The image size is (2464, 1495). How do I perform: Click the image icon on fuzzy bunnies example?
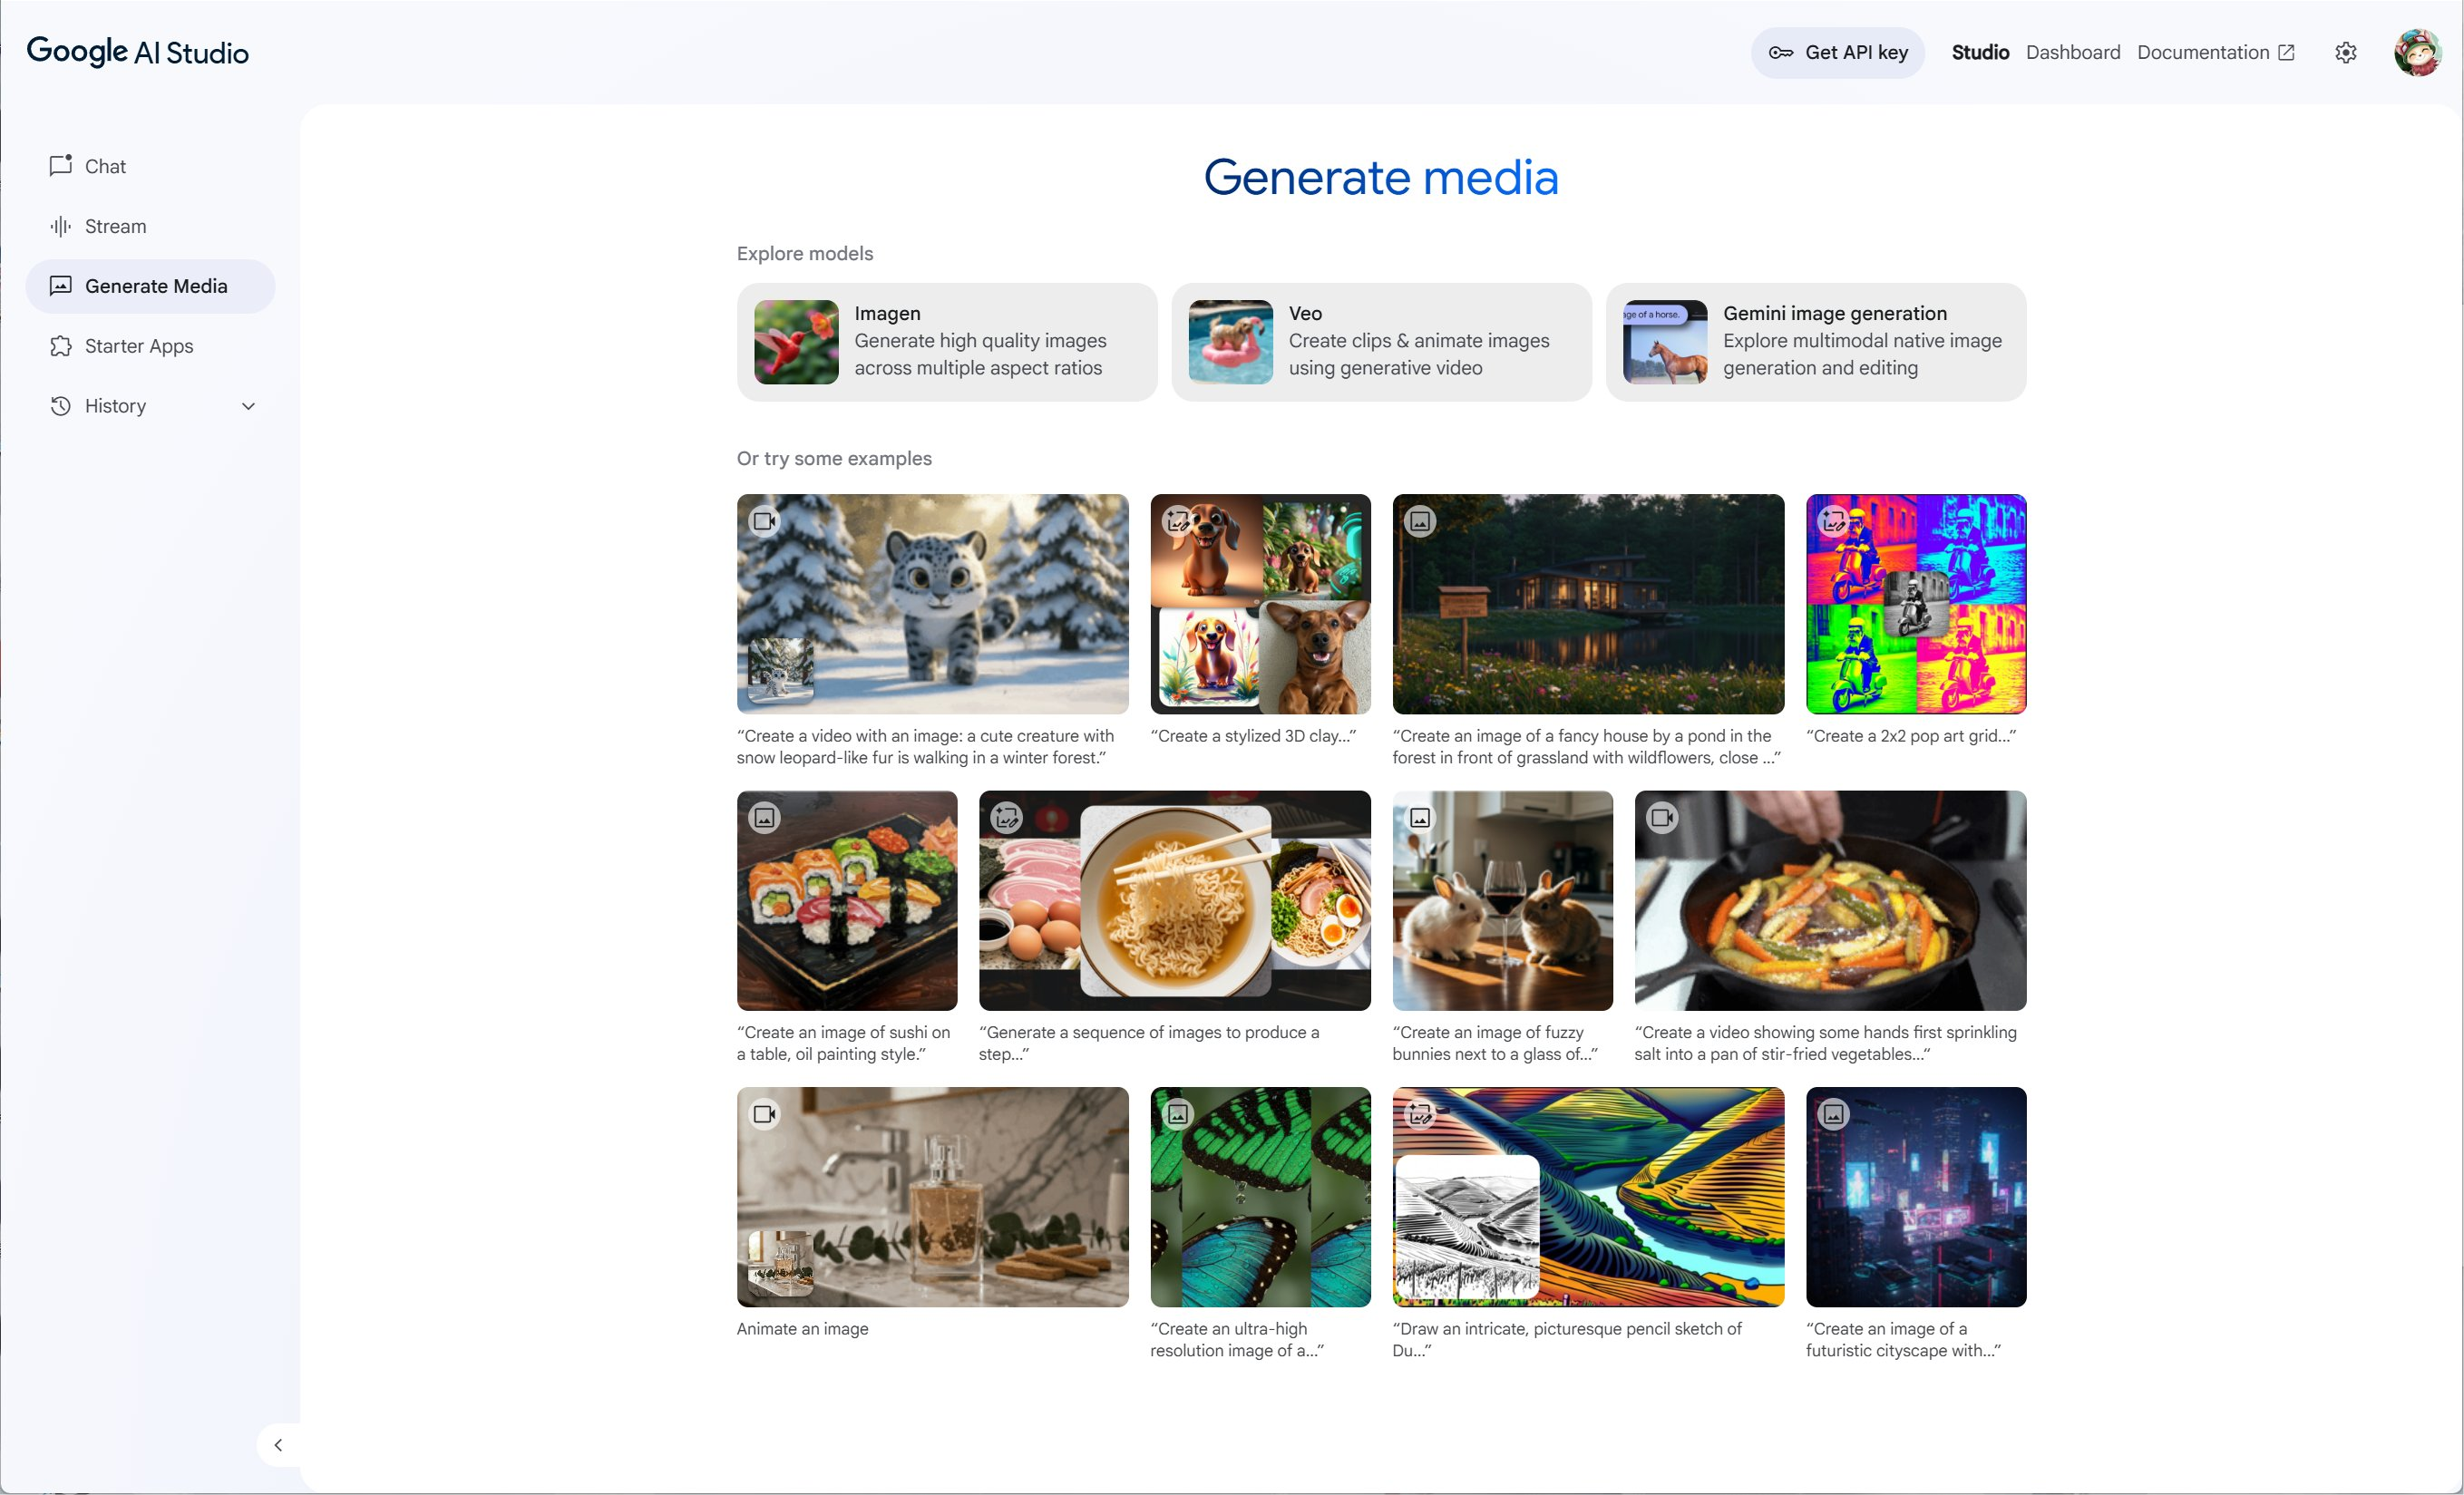click(x=1420, y=818)
